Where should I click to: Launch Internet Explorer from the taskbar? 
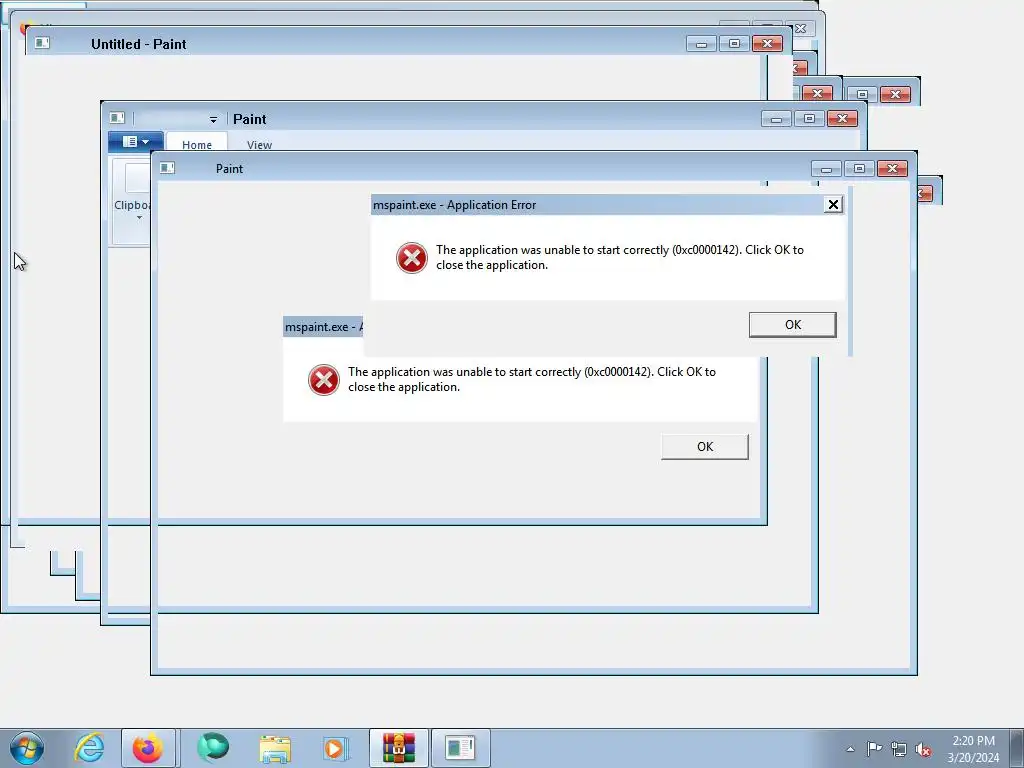(89, 748)
